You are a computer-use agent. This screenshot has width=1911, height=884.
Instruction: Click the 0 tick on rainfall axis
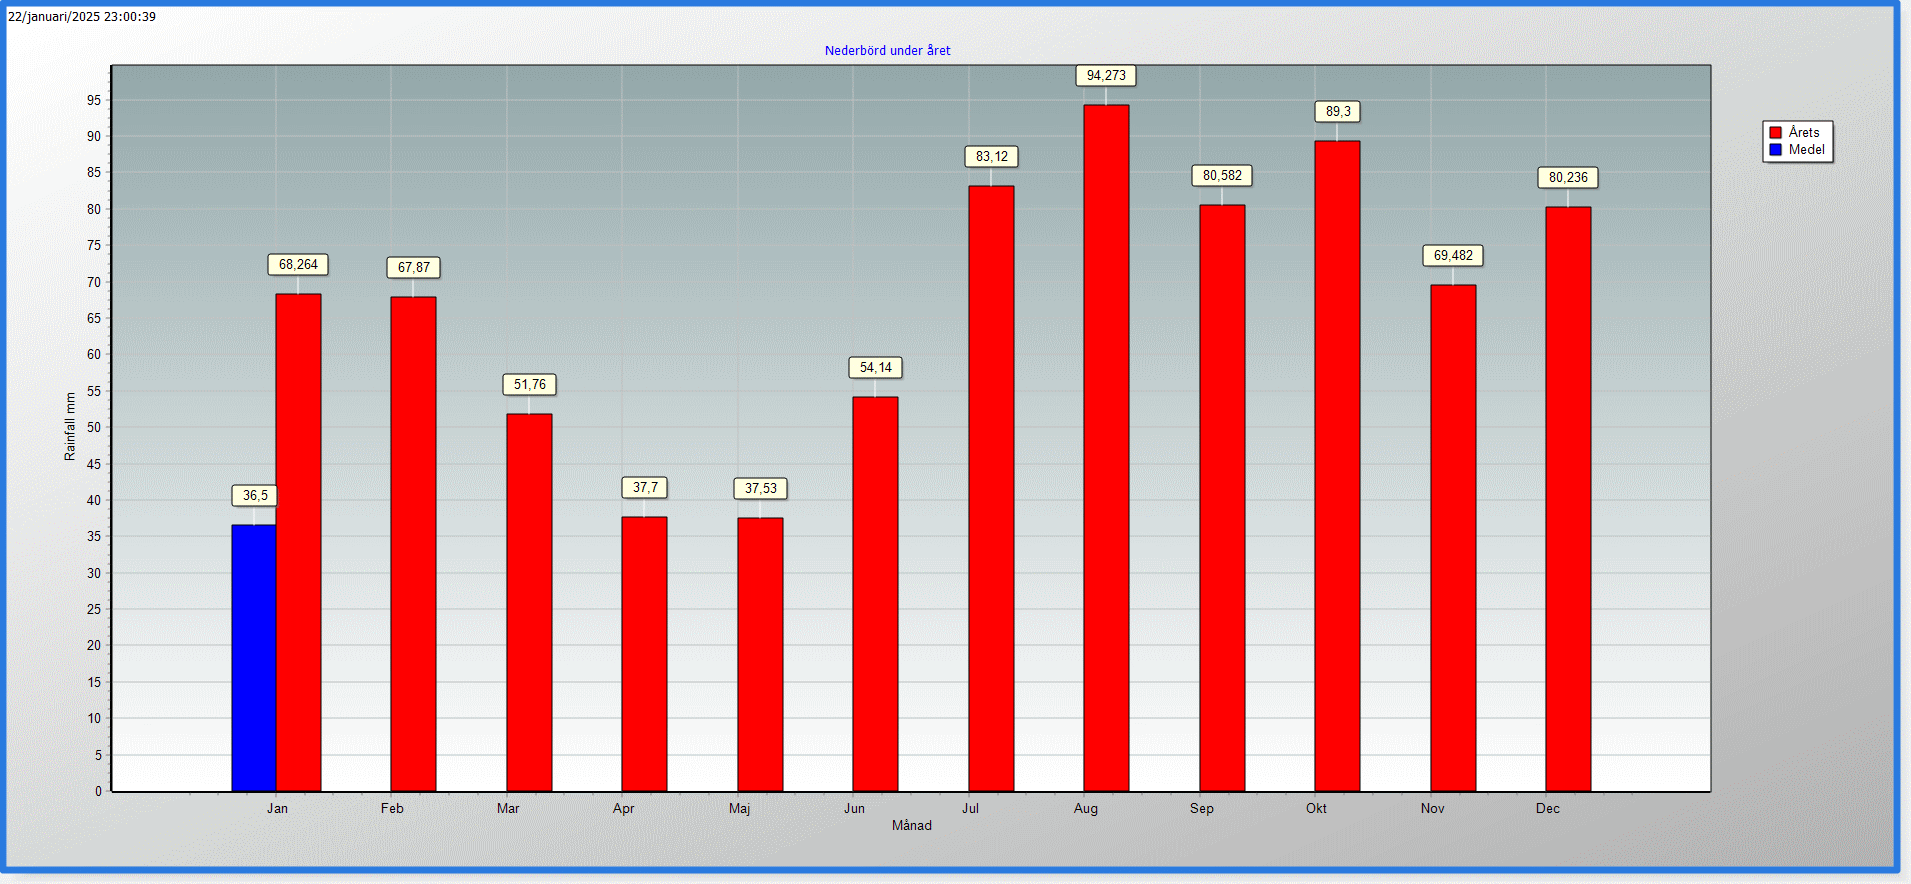pyautogui.click(x=98, y=791)
